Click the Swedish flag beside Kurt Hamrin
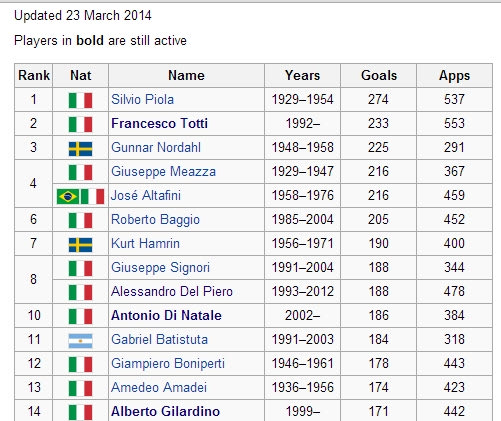Screen dimensions: 501x421 click(x=80, y=245)
